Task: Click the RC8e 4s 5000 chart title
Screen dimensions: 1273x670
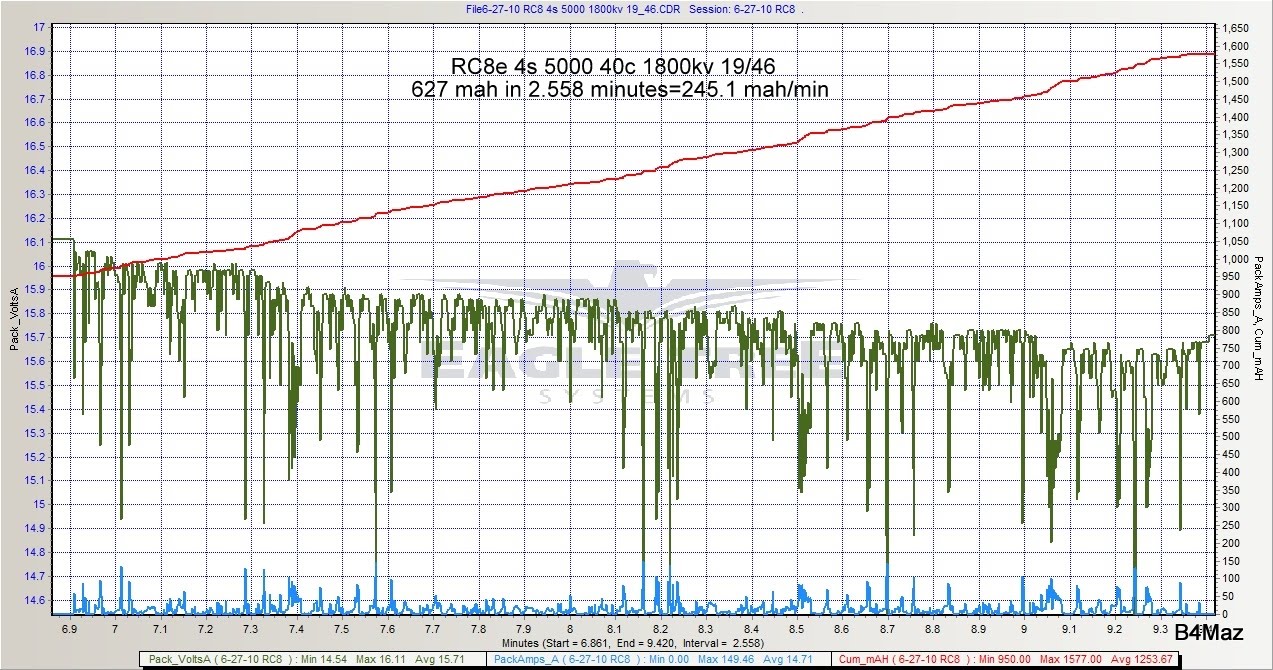Action: [x=613, y=67]
